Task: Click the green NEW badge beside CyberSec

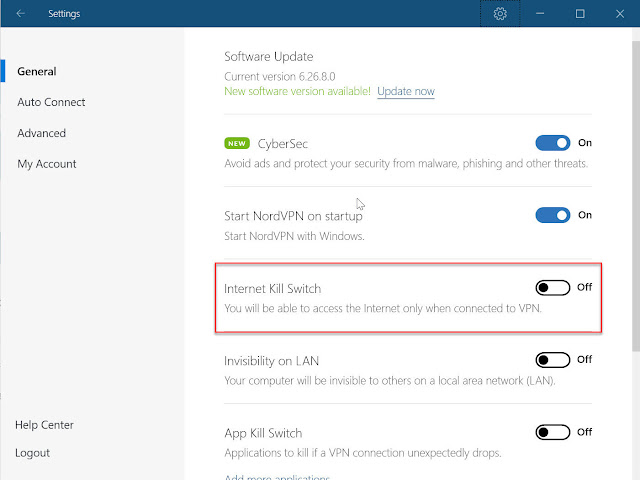Action: click(237, 143)
